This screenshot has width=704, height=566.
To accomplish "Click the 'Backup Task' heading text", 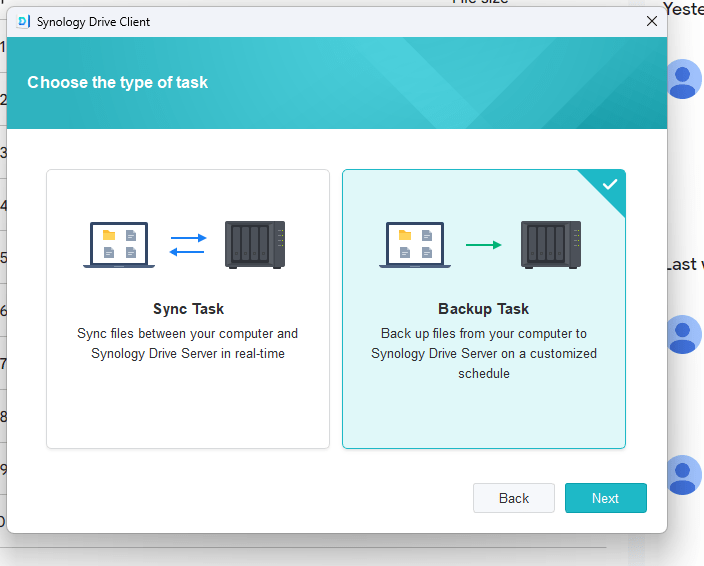I will coord(484,309).
